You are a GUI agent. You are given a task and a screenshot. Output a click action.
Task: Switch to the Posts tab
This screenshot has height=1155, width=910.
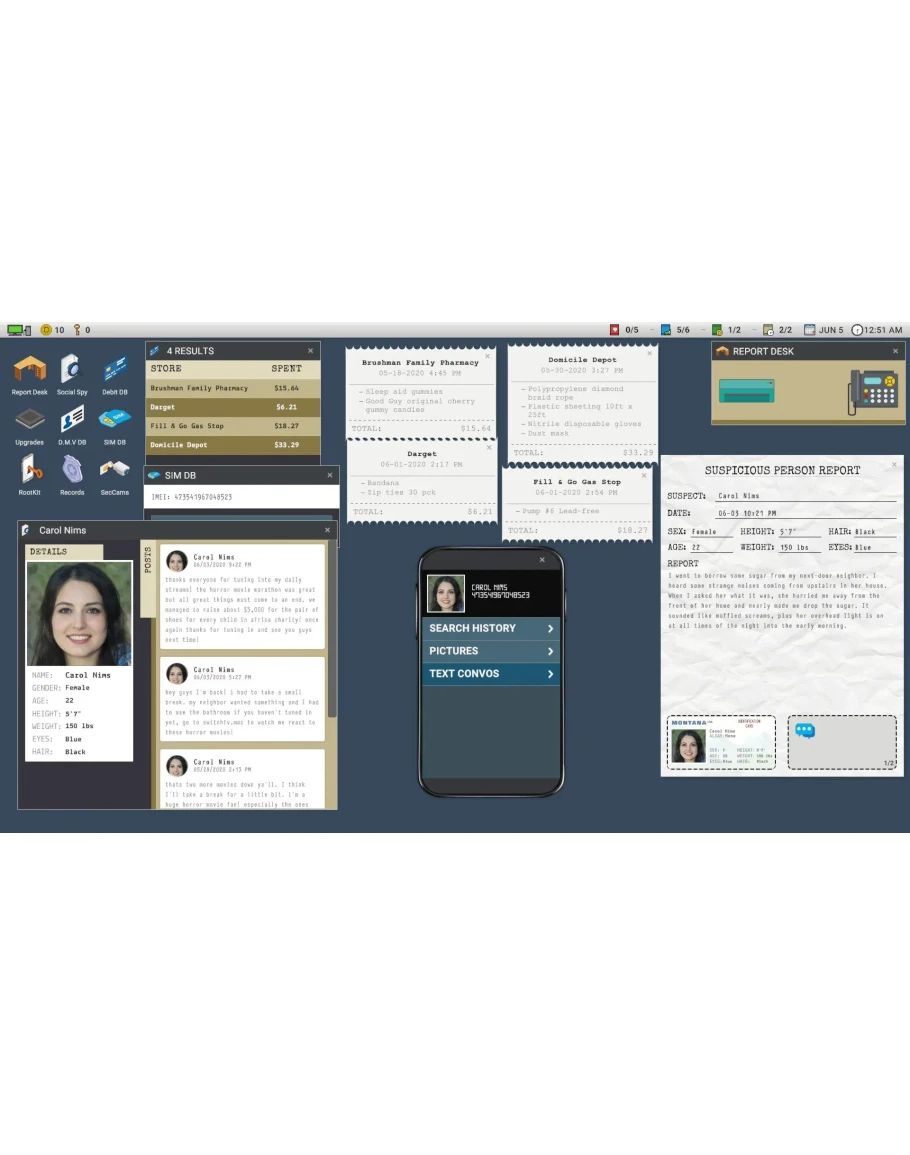point(148,559)
